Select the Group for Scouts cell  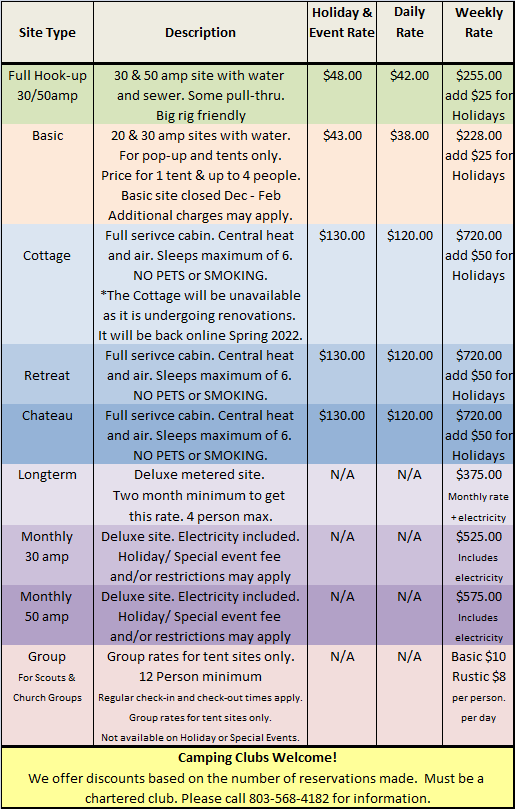47,695
